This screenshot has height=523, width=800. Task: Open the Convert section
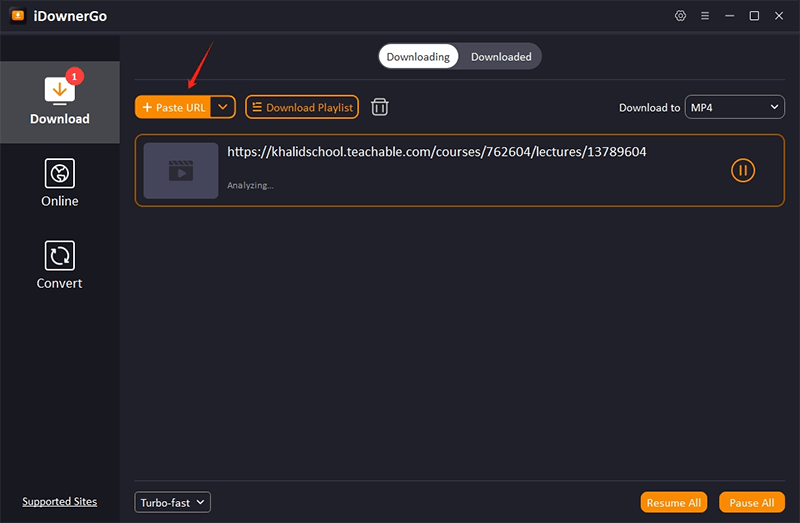(59, 265)
